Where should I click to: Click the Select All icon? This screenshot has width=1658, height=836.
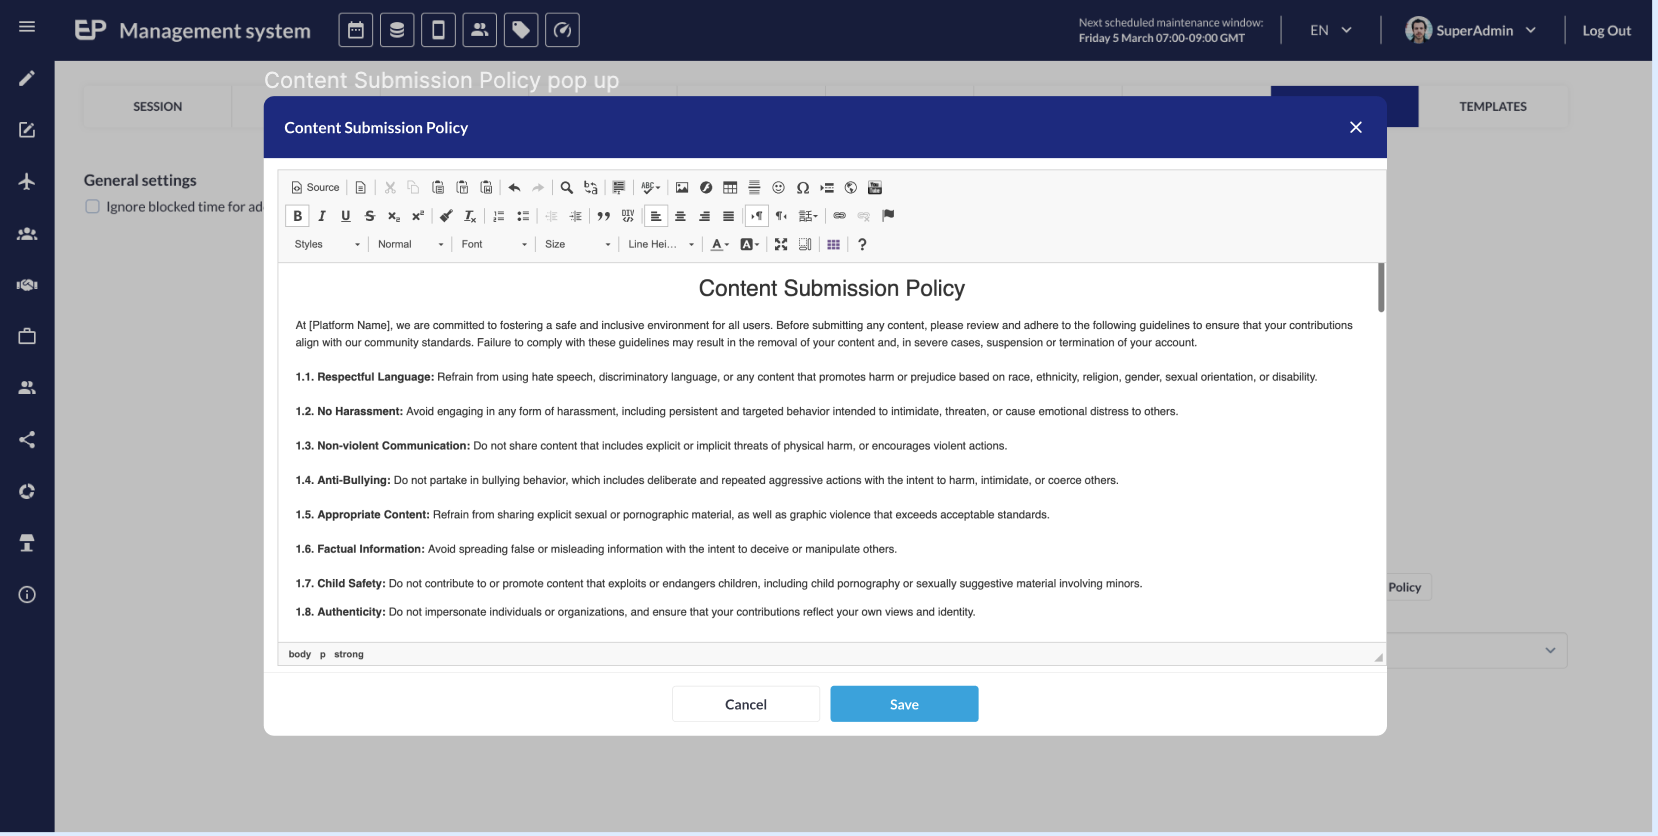coord(619,187)
